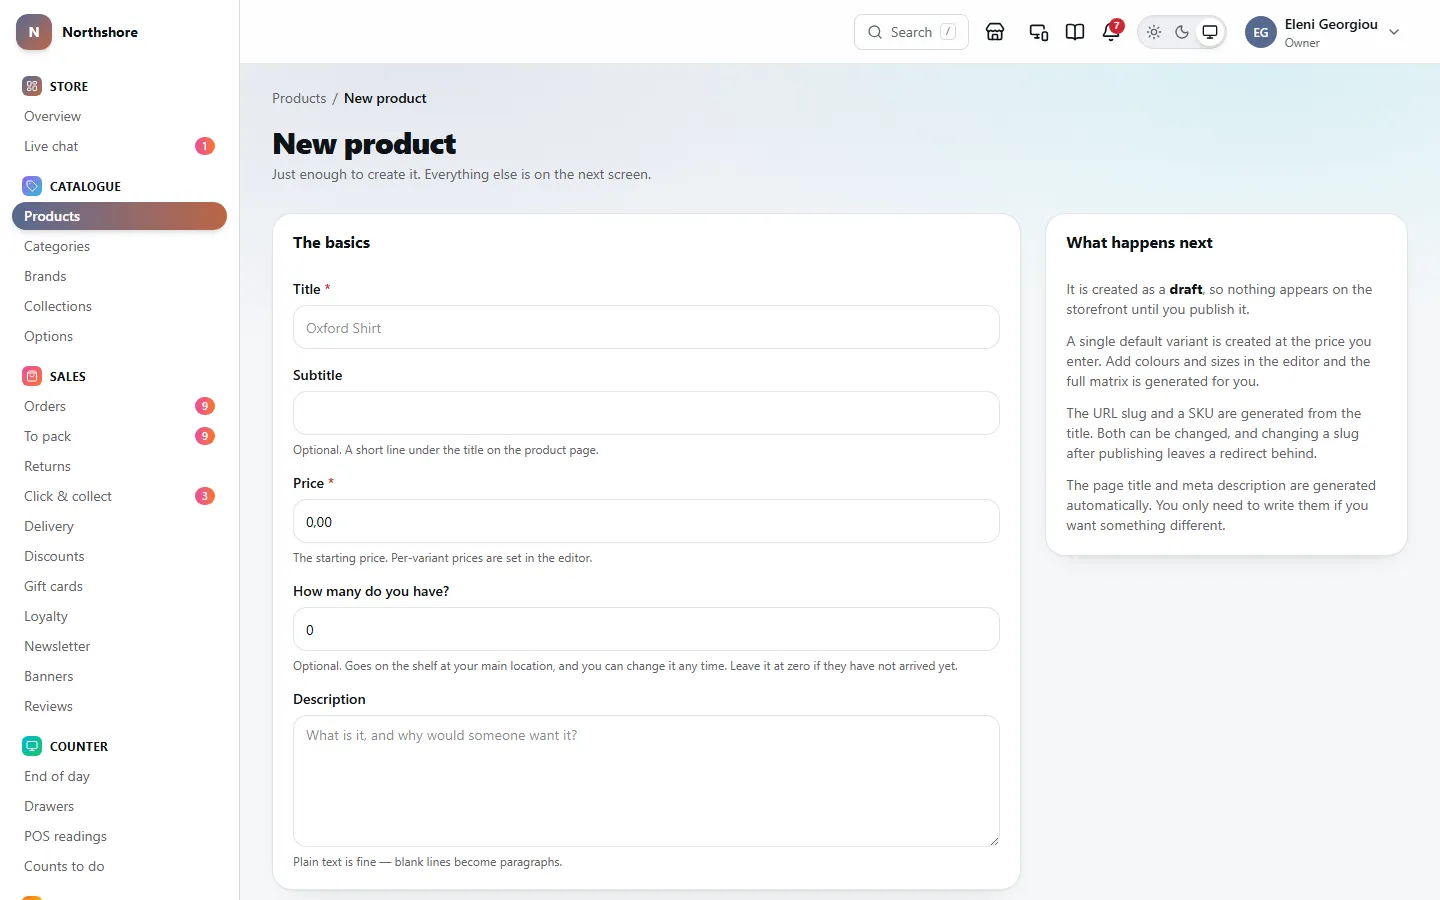Open Gift cards in the sidebar
Screen dimensions: 1440x900
click(x=119, y=586)
